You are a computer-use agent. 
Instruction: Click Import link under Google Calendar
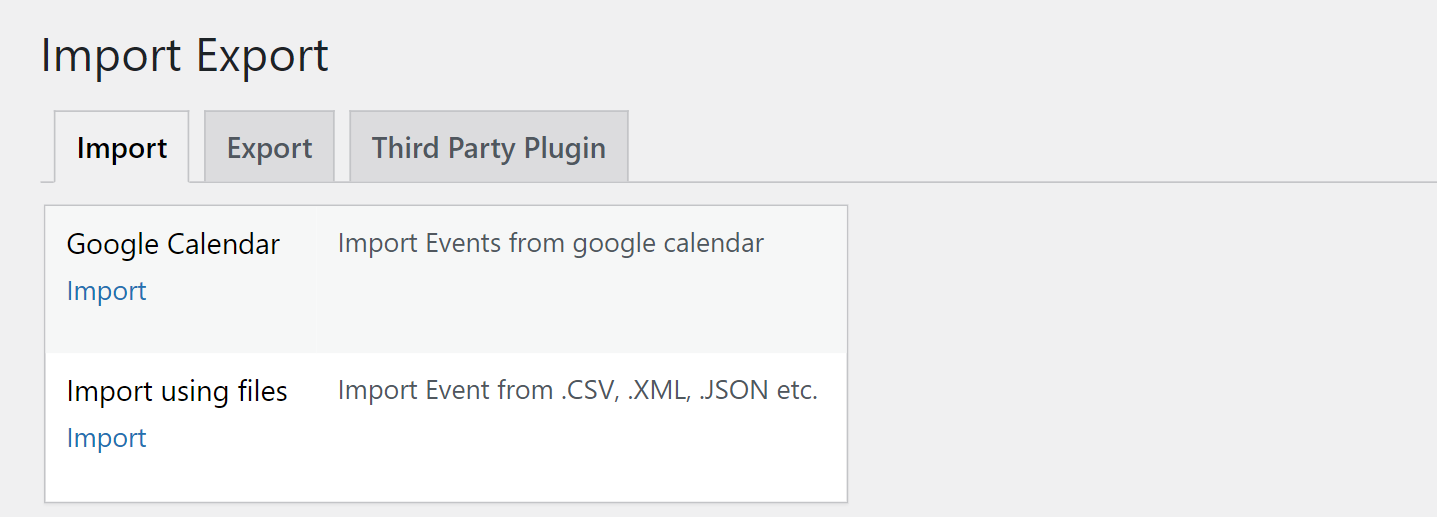point(107,291)
